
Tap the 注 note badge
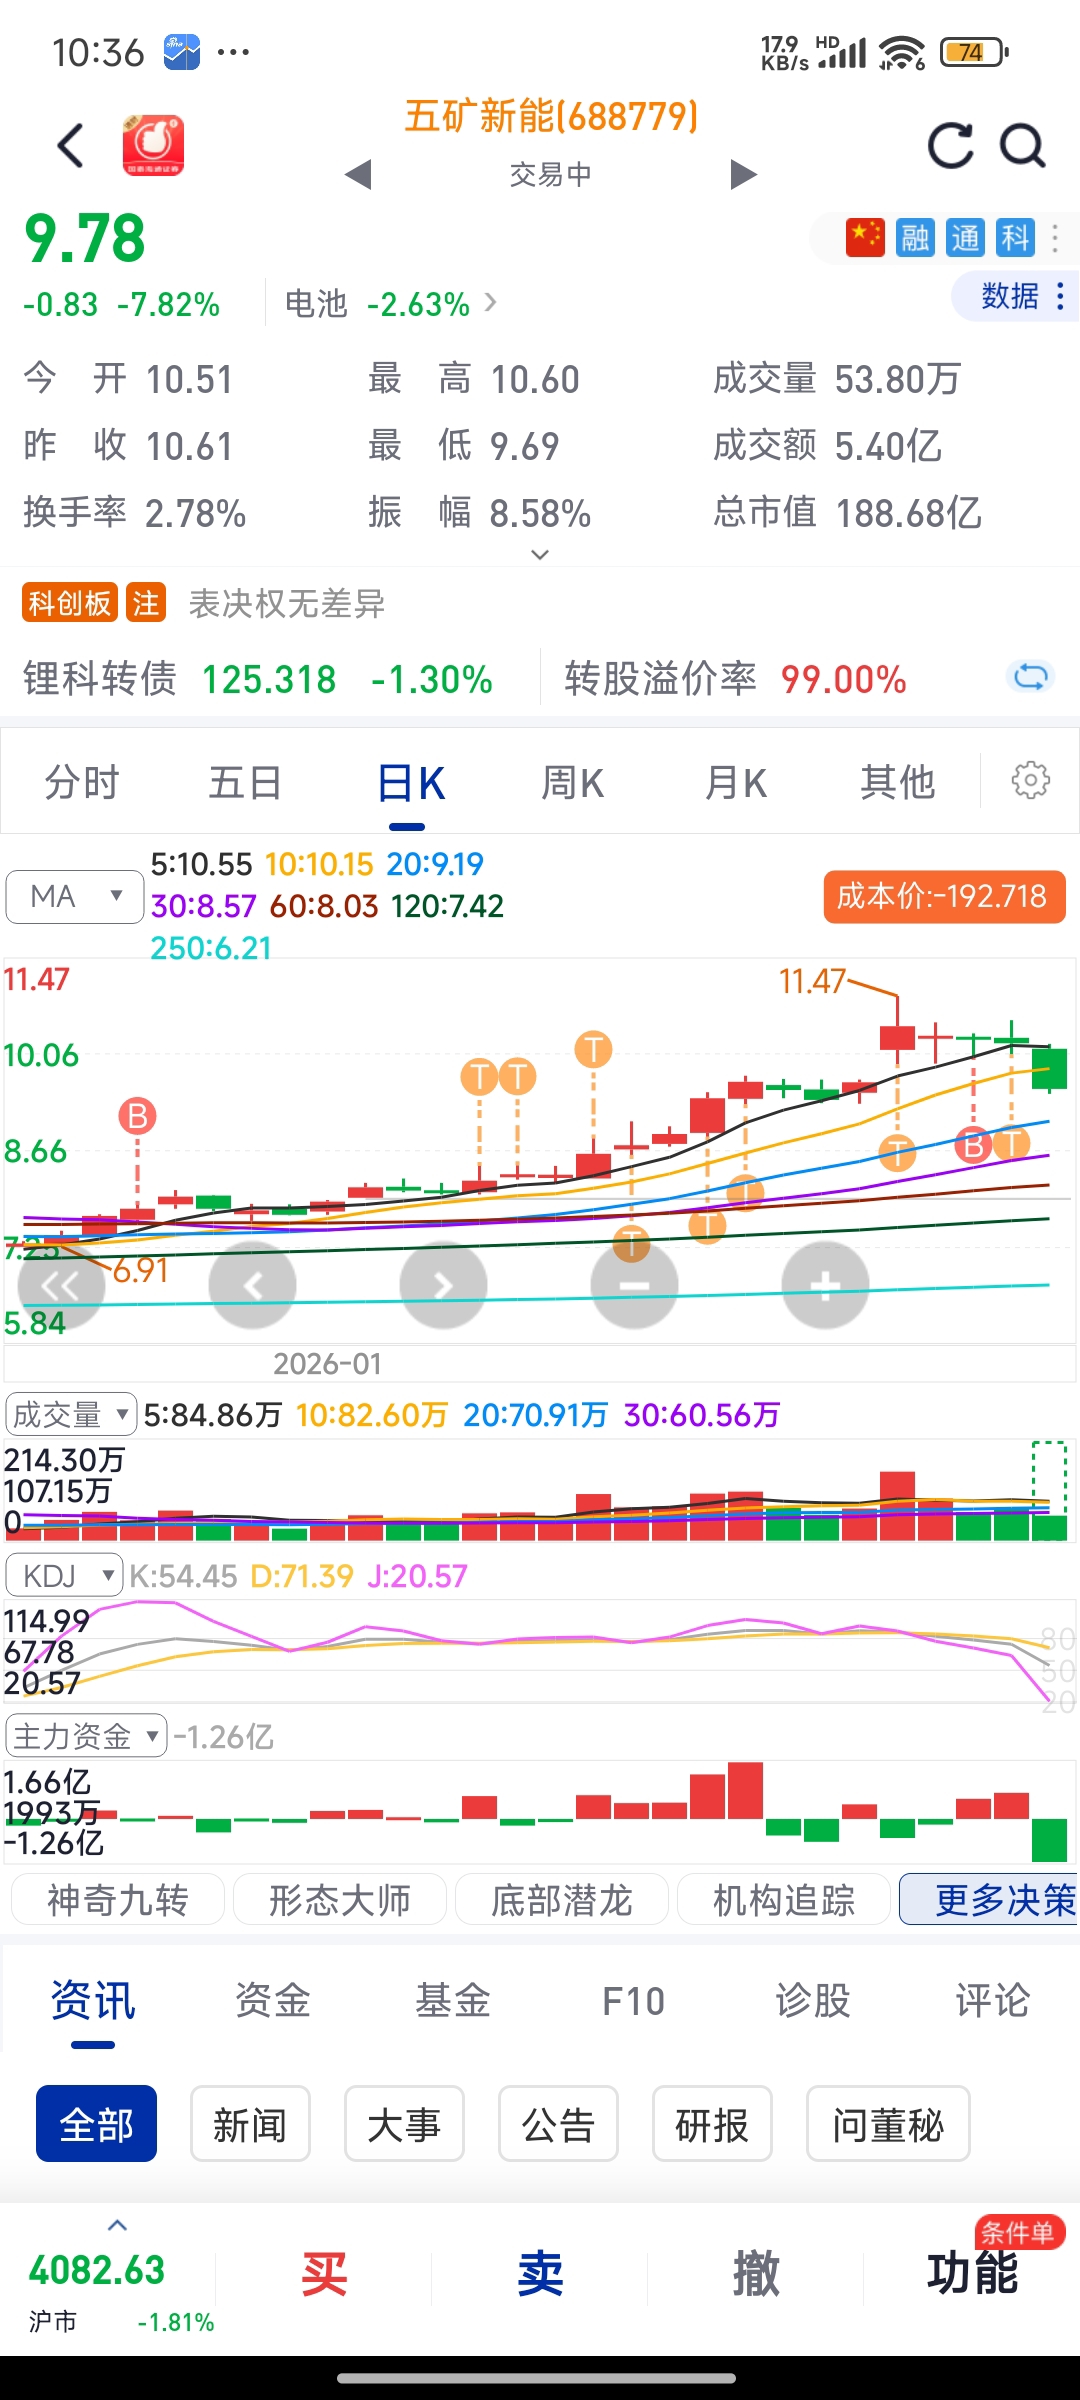(146, 603)
